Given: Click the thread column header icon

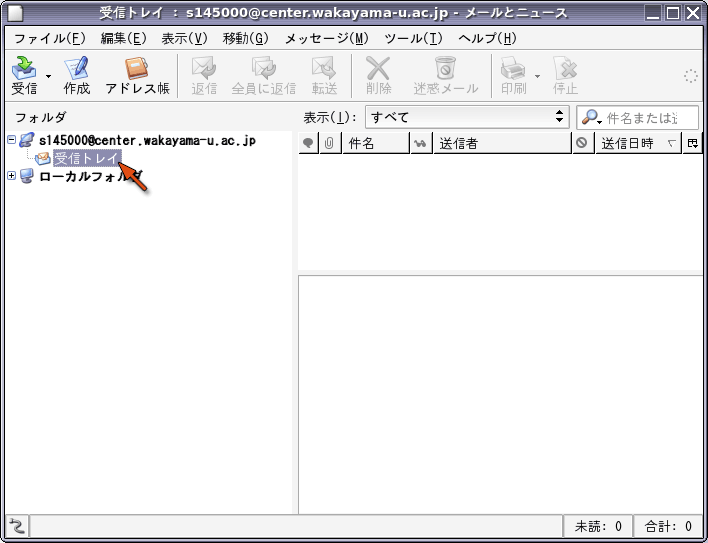Looking at the screenshot, I should pyautogui.click(x=308, y=143).
